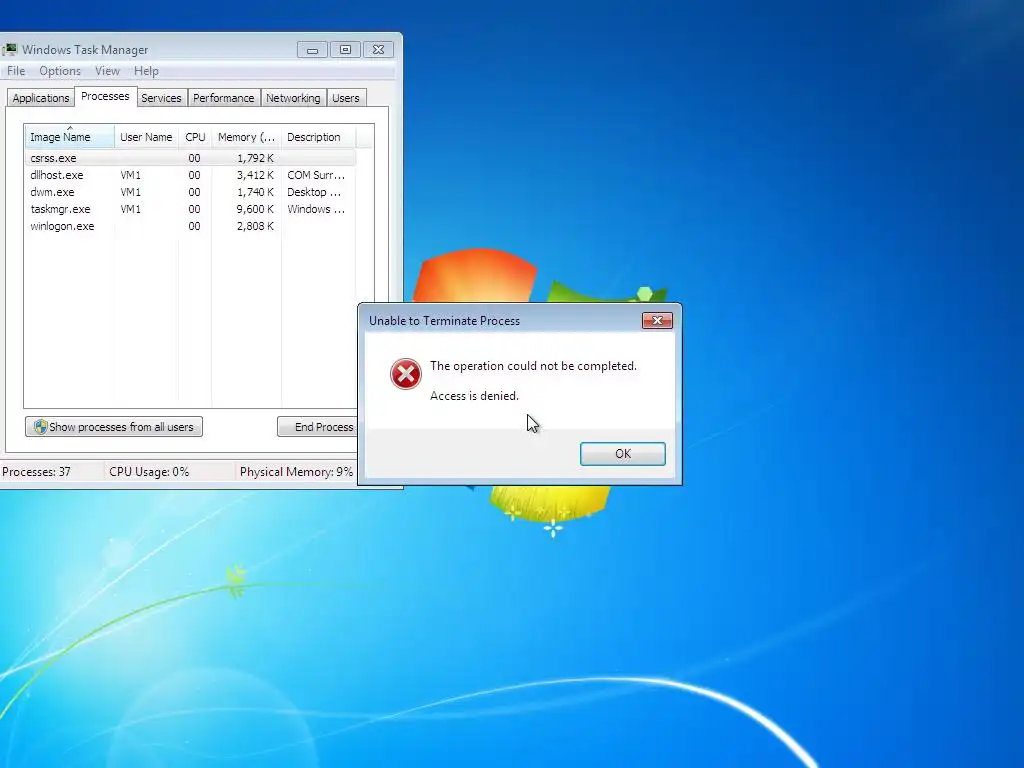Click the 9,600 K memory value
This screenshot has width=1024, height=768.
click(255, 209)
